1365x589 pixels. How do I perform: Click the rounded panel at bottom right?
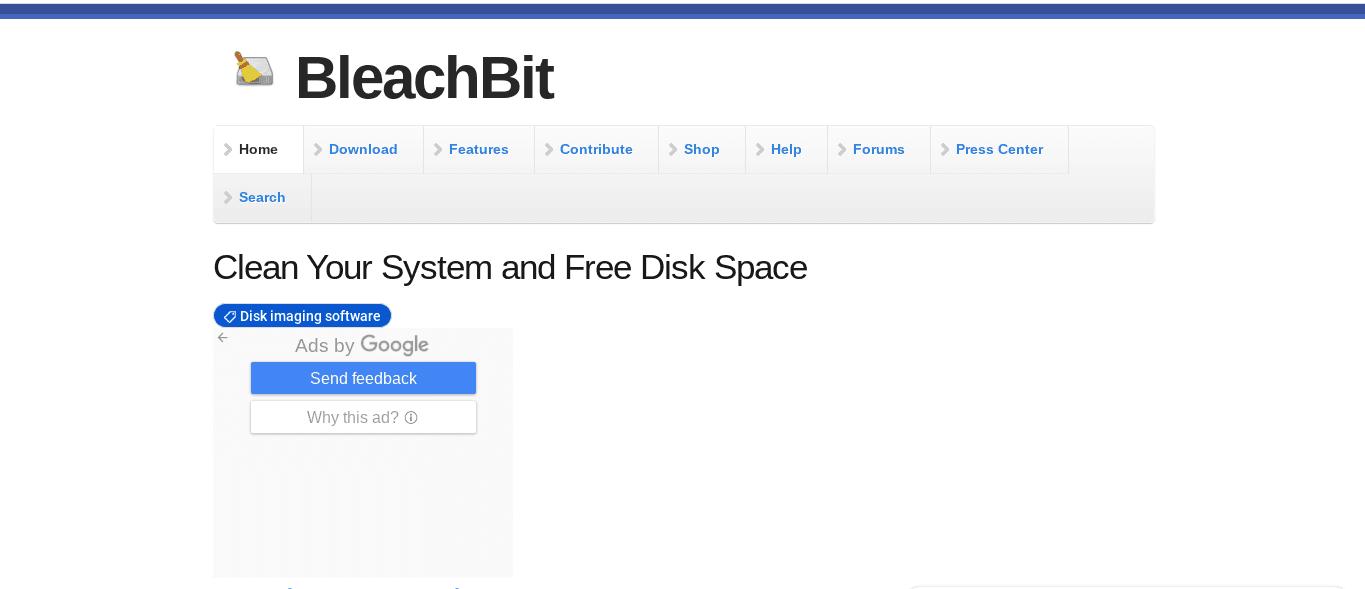tap(1128, 588)
